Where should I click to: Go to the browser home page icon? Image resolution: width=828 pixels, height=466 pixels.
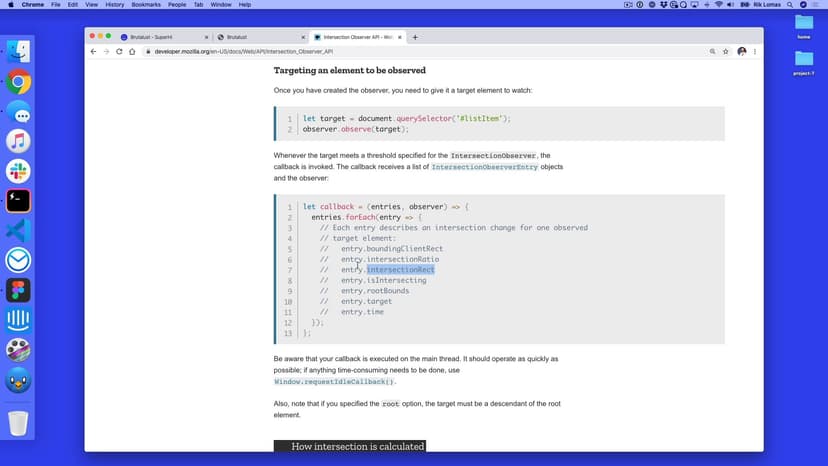click(132, 51)
